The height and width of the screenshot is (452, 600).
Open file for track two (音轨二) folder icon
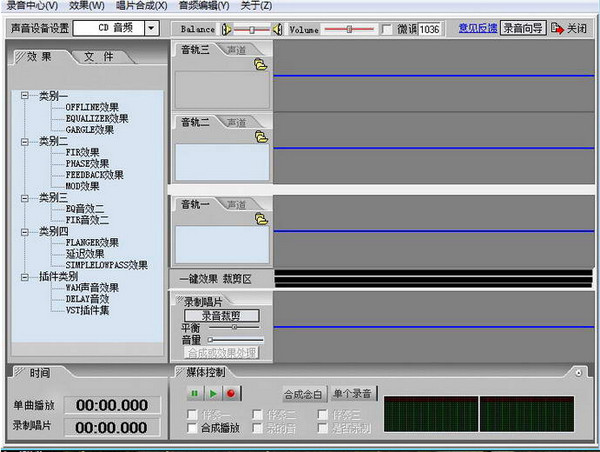[261, 137]
